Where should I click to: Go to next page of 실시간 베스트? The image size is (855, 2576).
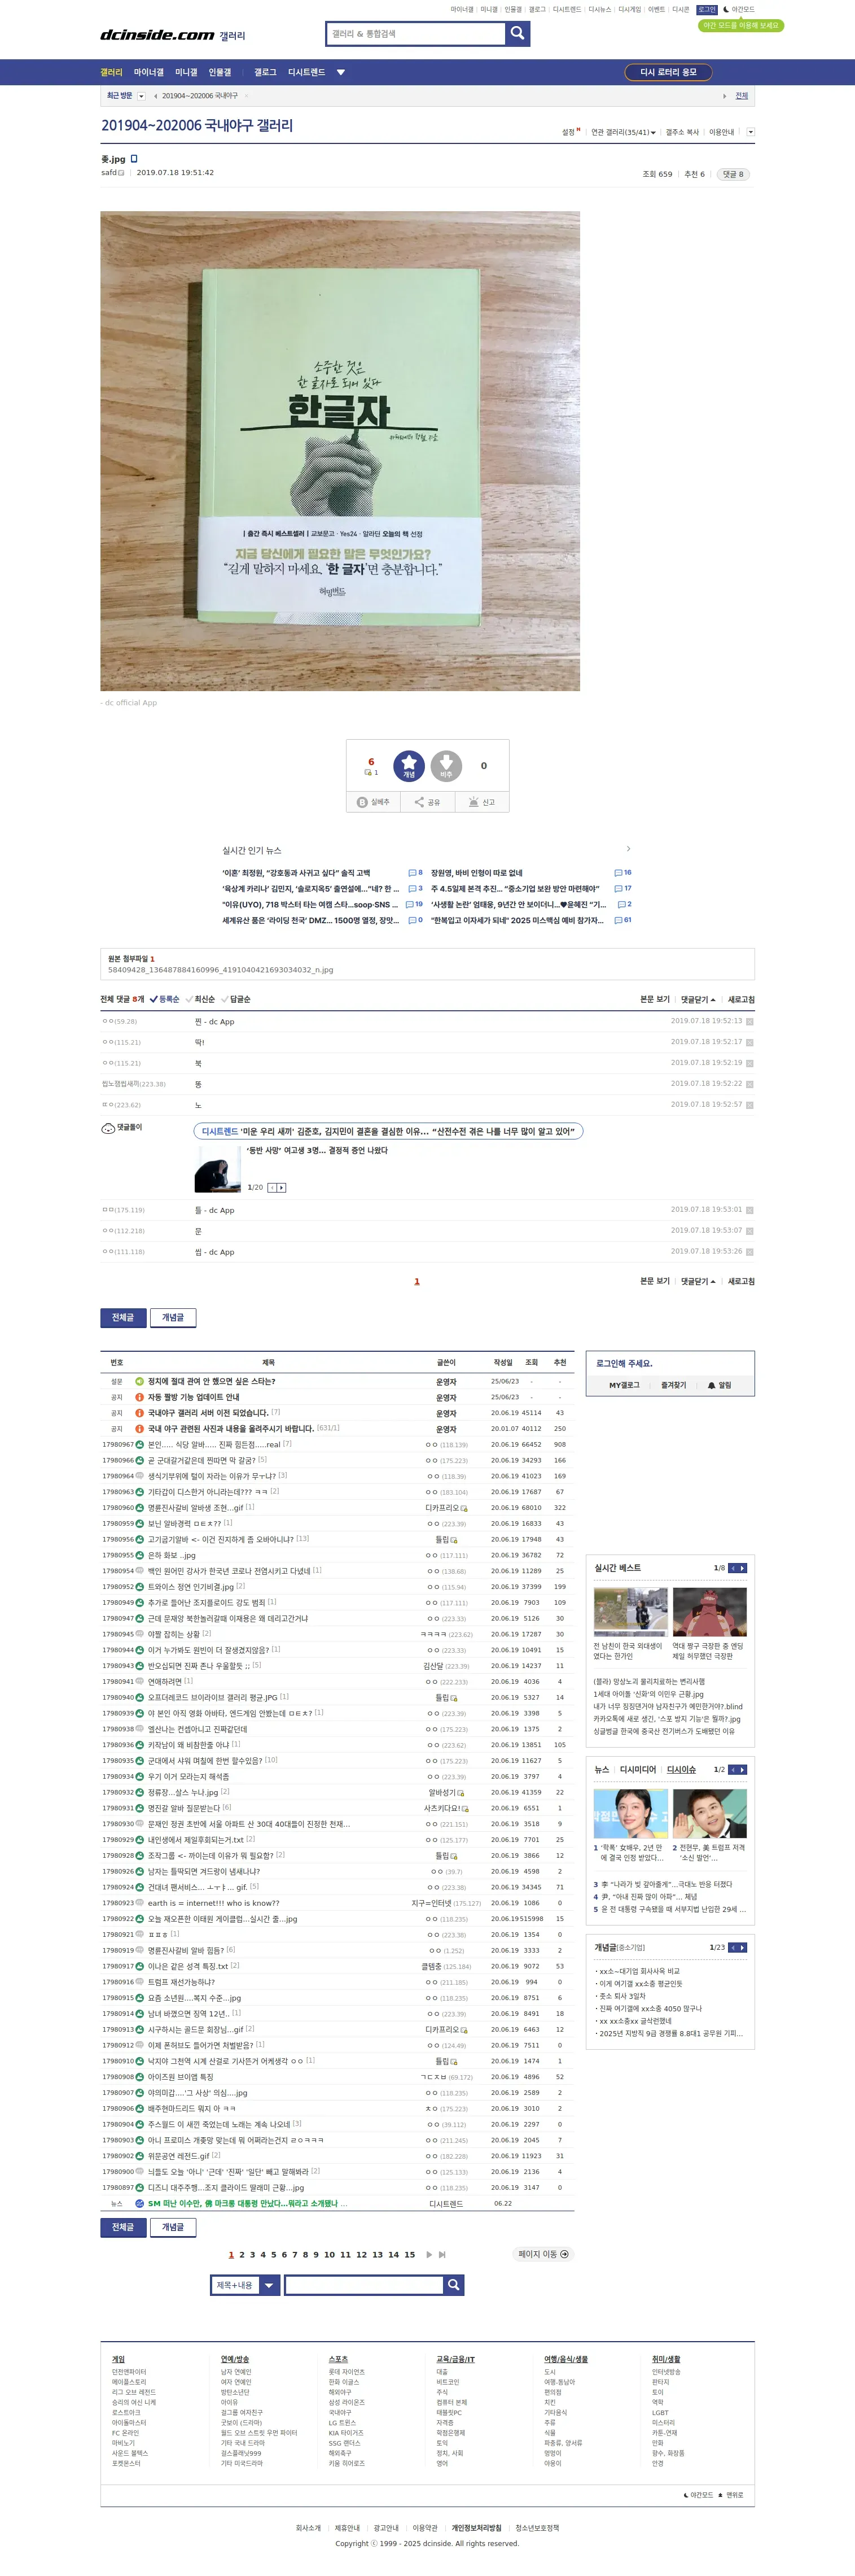tap(743, 1568)
